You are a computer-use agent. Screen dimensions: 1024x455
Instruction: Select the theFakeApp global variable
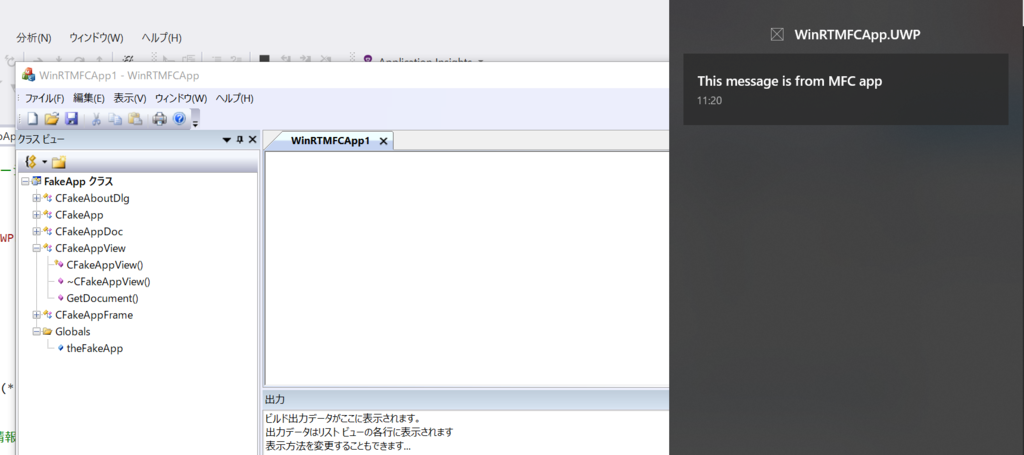[x=95, y=348]
